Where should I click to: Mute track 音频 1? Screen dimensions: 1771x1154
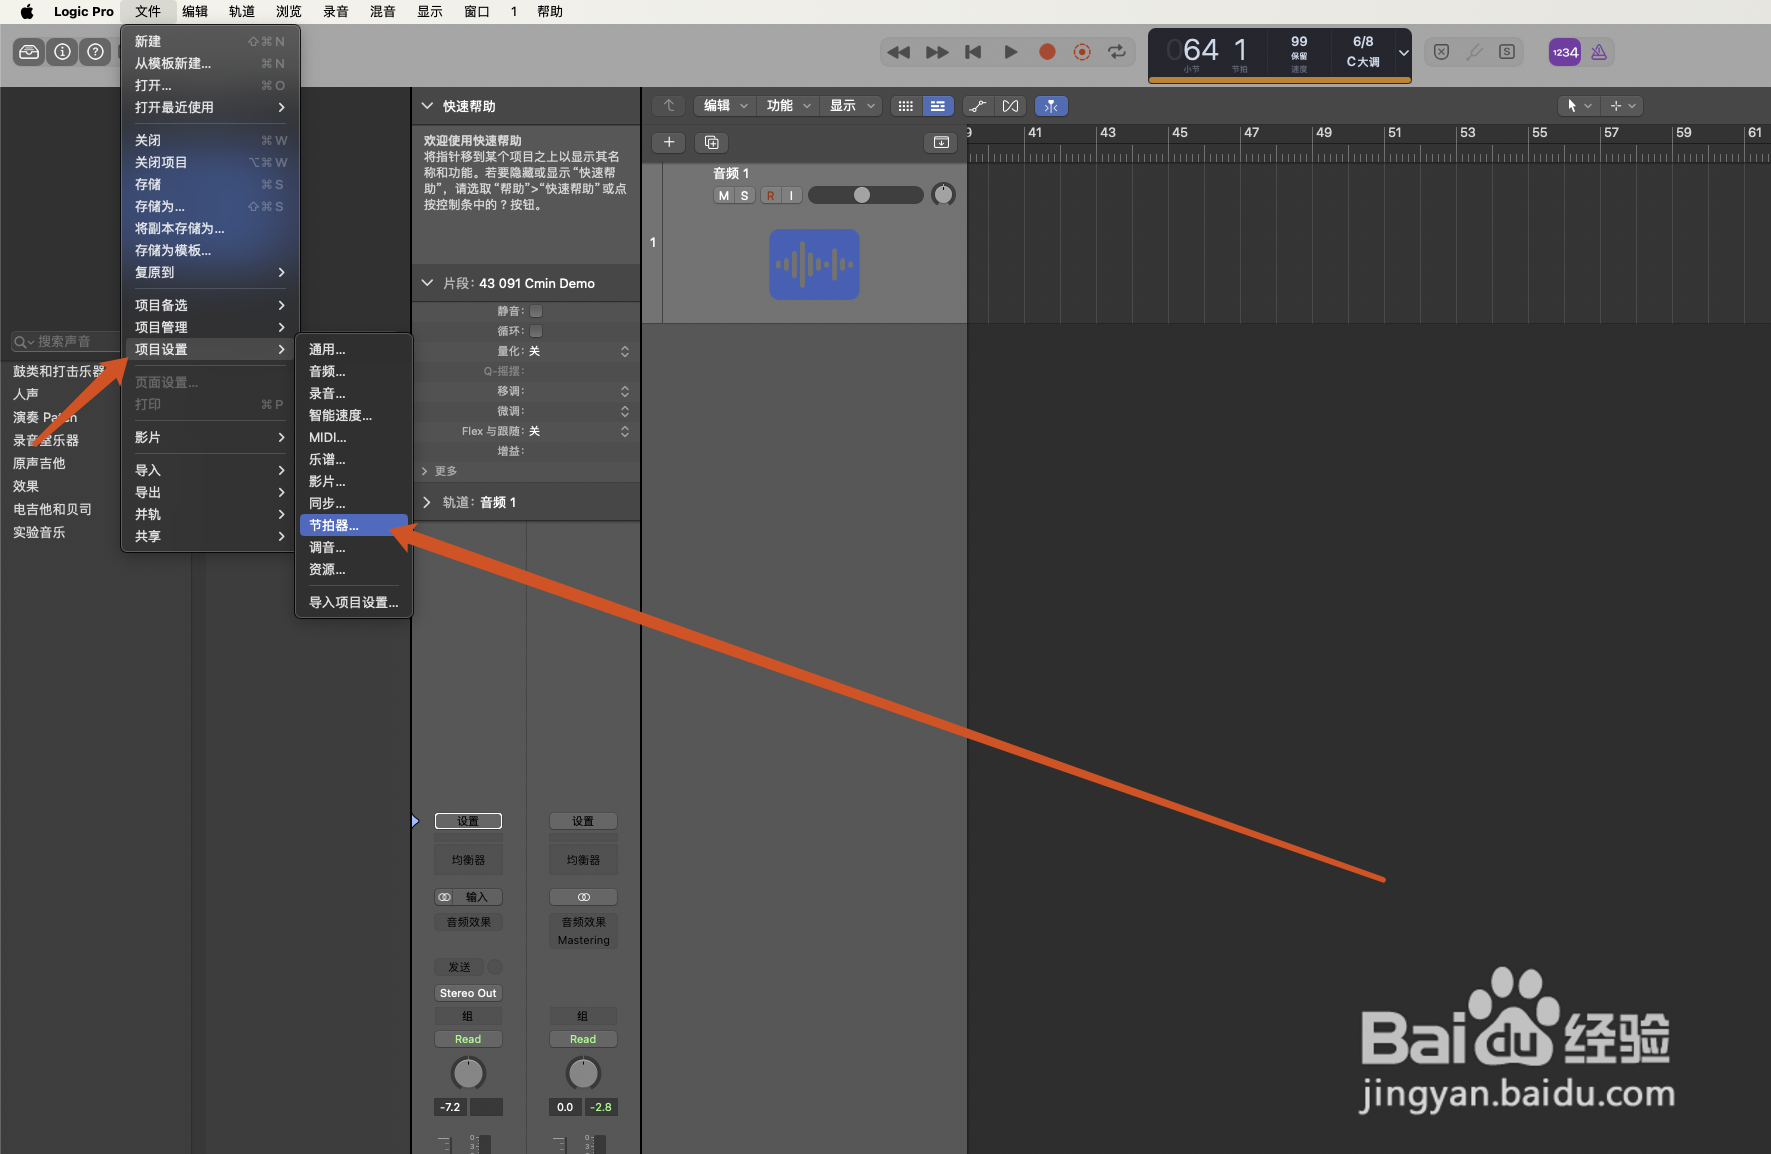tap(724, 196)
